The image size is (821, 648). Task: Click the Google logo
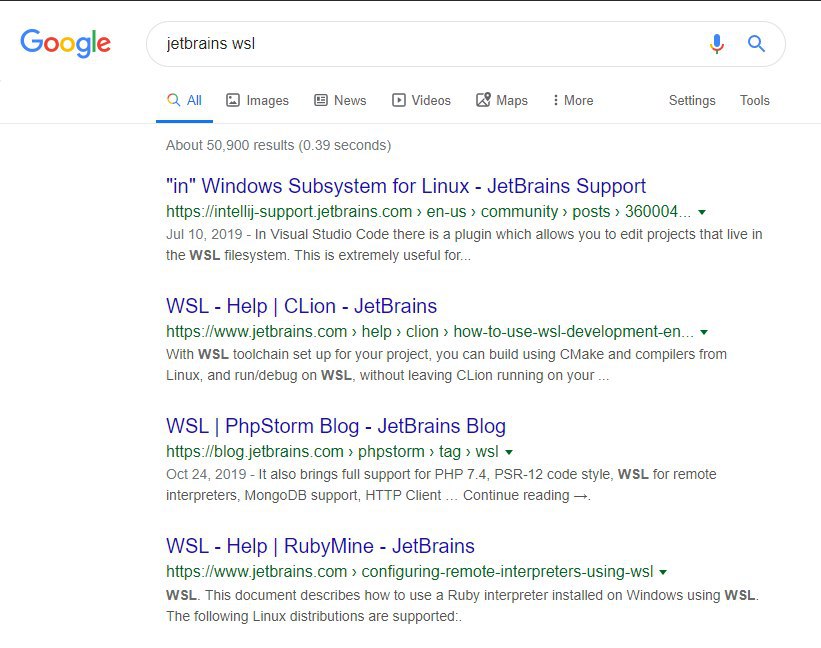click(65, 43)
